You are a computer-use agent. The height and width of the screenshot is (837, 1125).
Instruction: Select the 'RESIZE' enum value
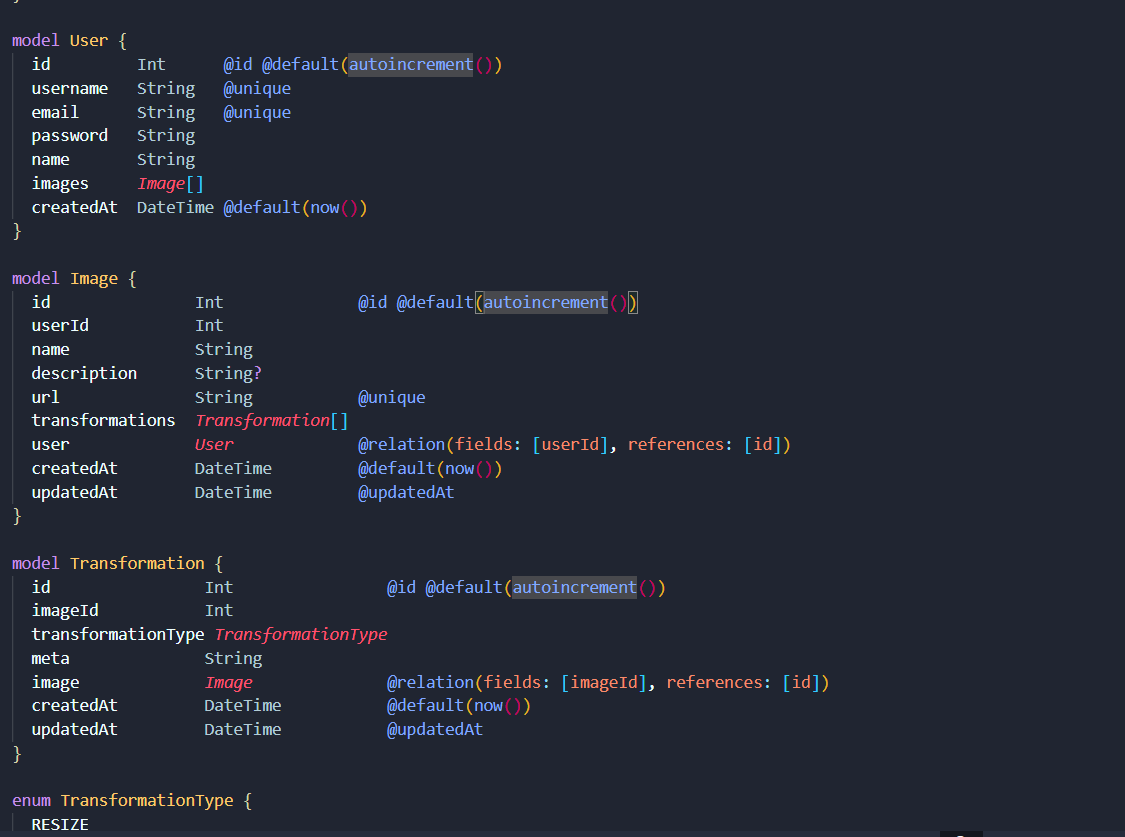pos(60,825)
